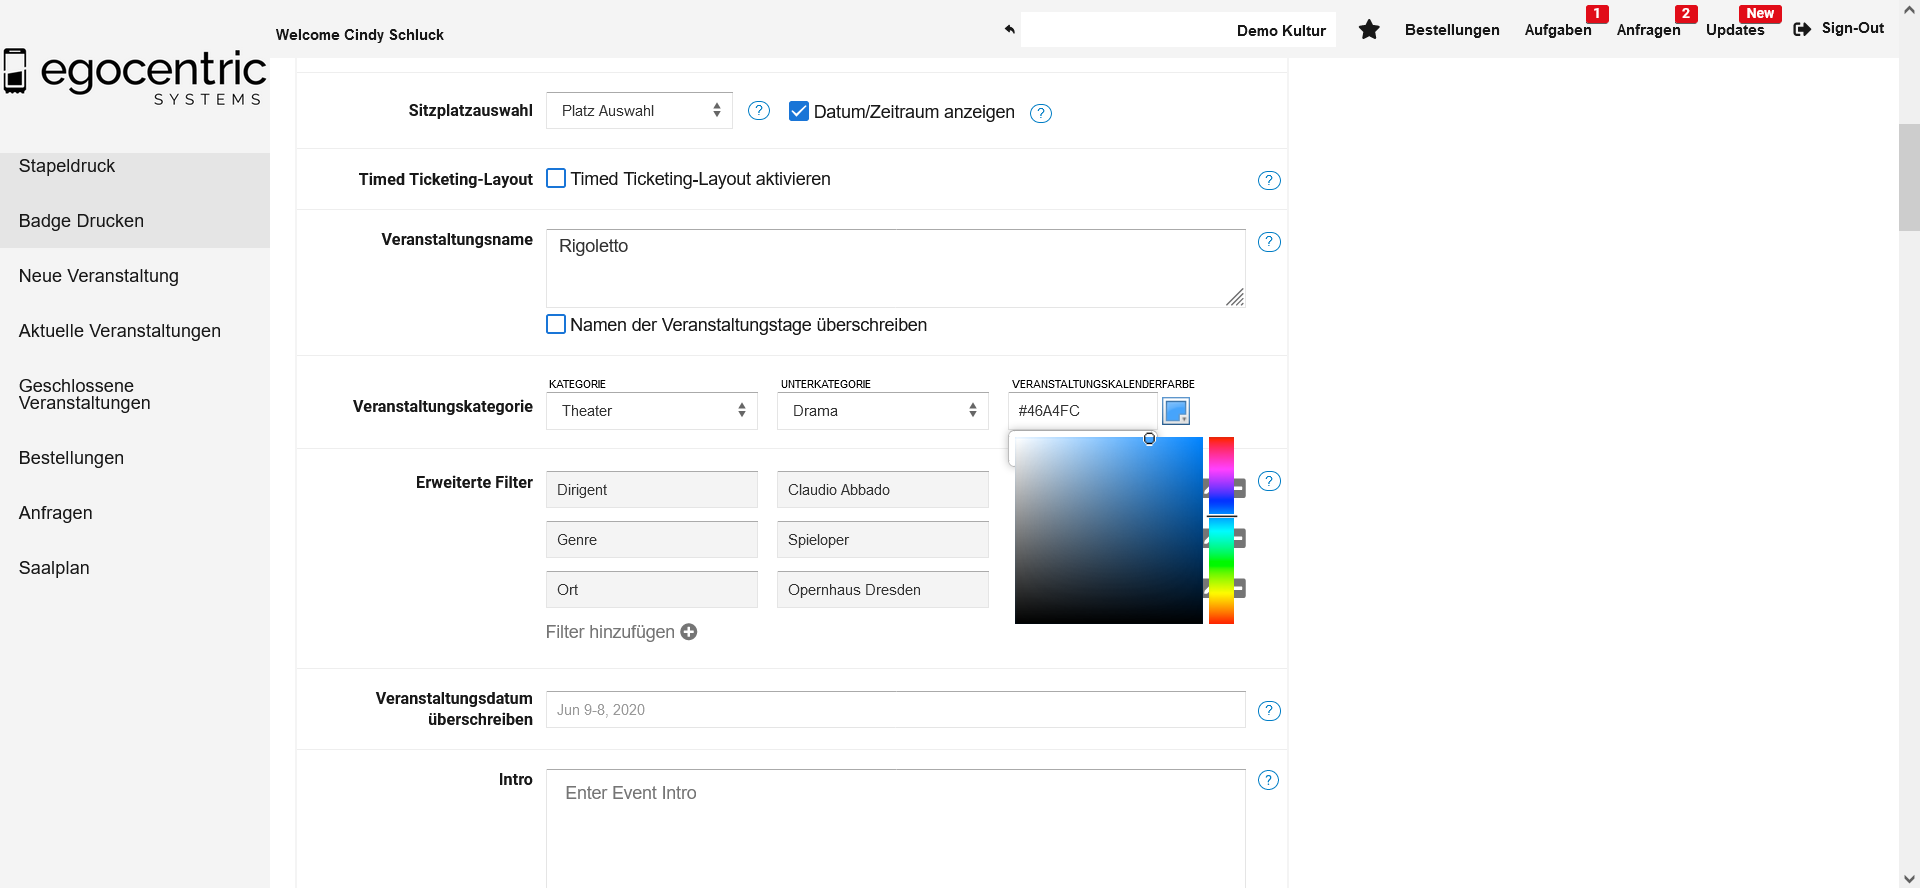1920x888 pixels.
Task: Click the back arrow icon beside Demo Kultur
Action: (1010, 30)
